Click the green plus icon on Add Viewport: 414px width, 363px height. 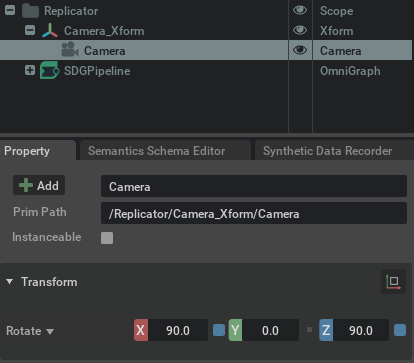coord(26,185)
